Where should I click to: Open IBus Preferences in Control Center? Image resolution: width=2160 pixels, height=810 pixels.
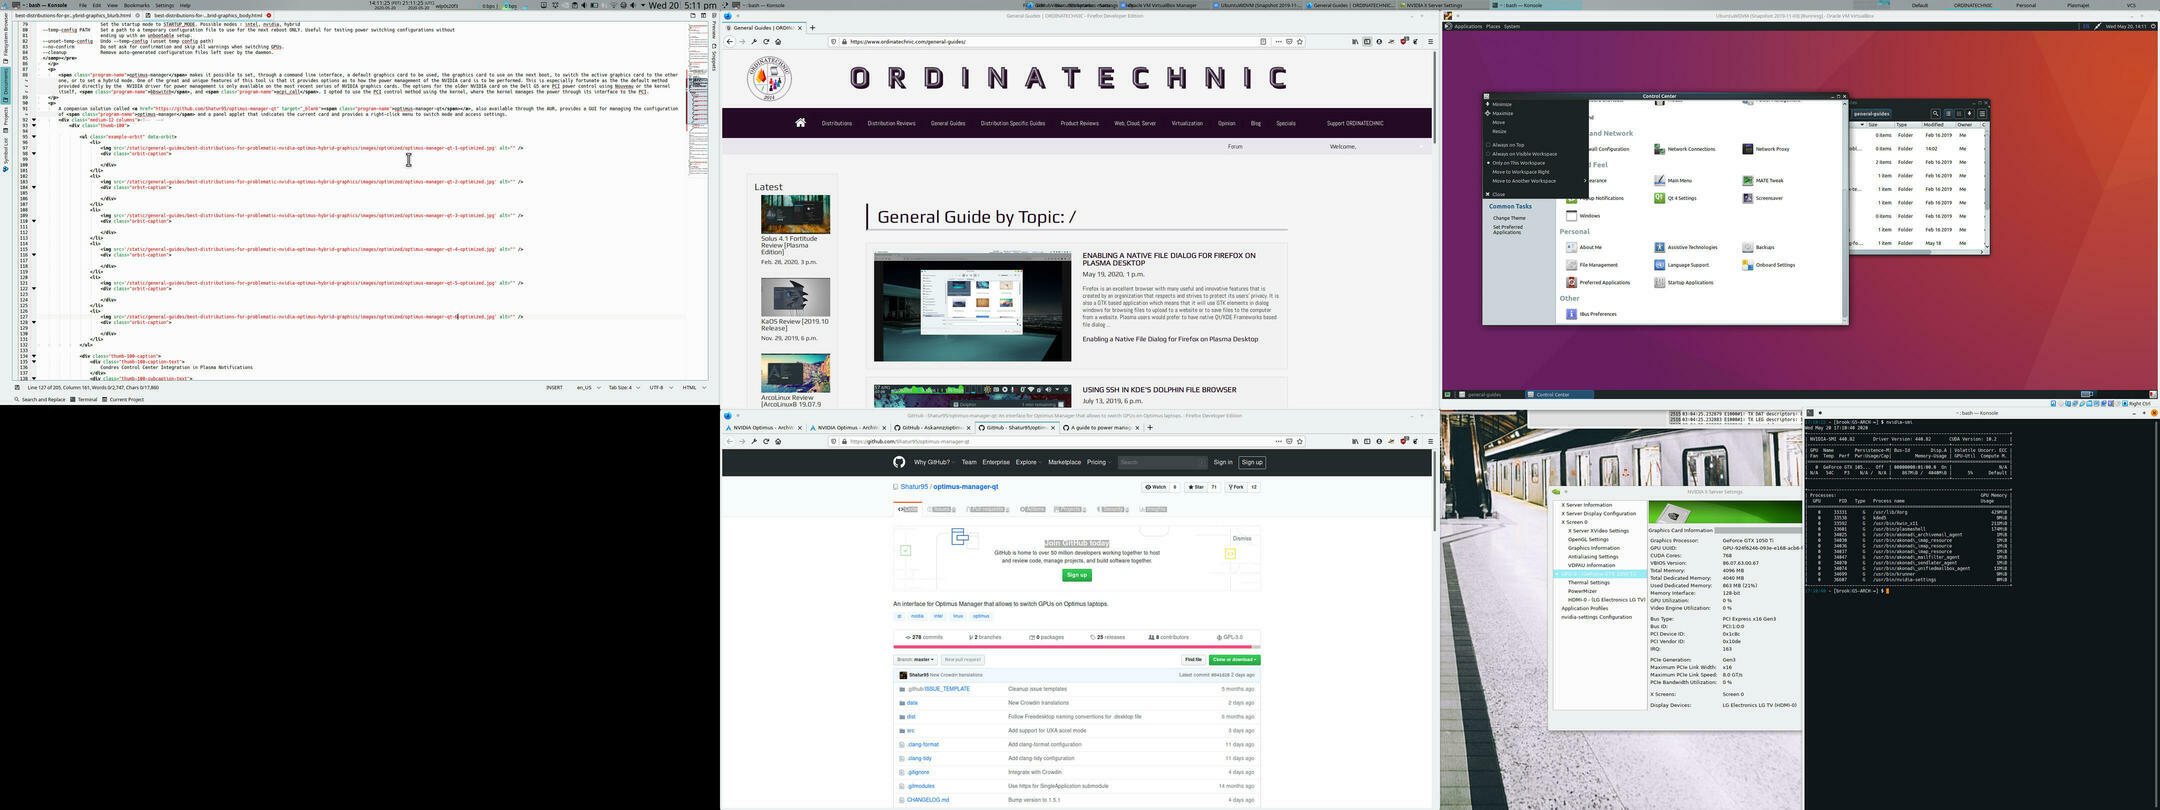point(1592,314)
